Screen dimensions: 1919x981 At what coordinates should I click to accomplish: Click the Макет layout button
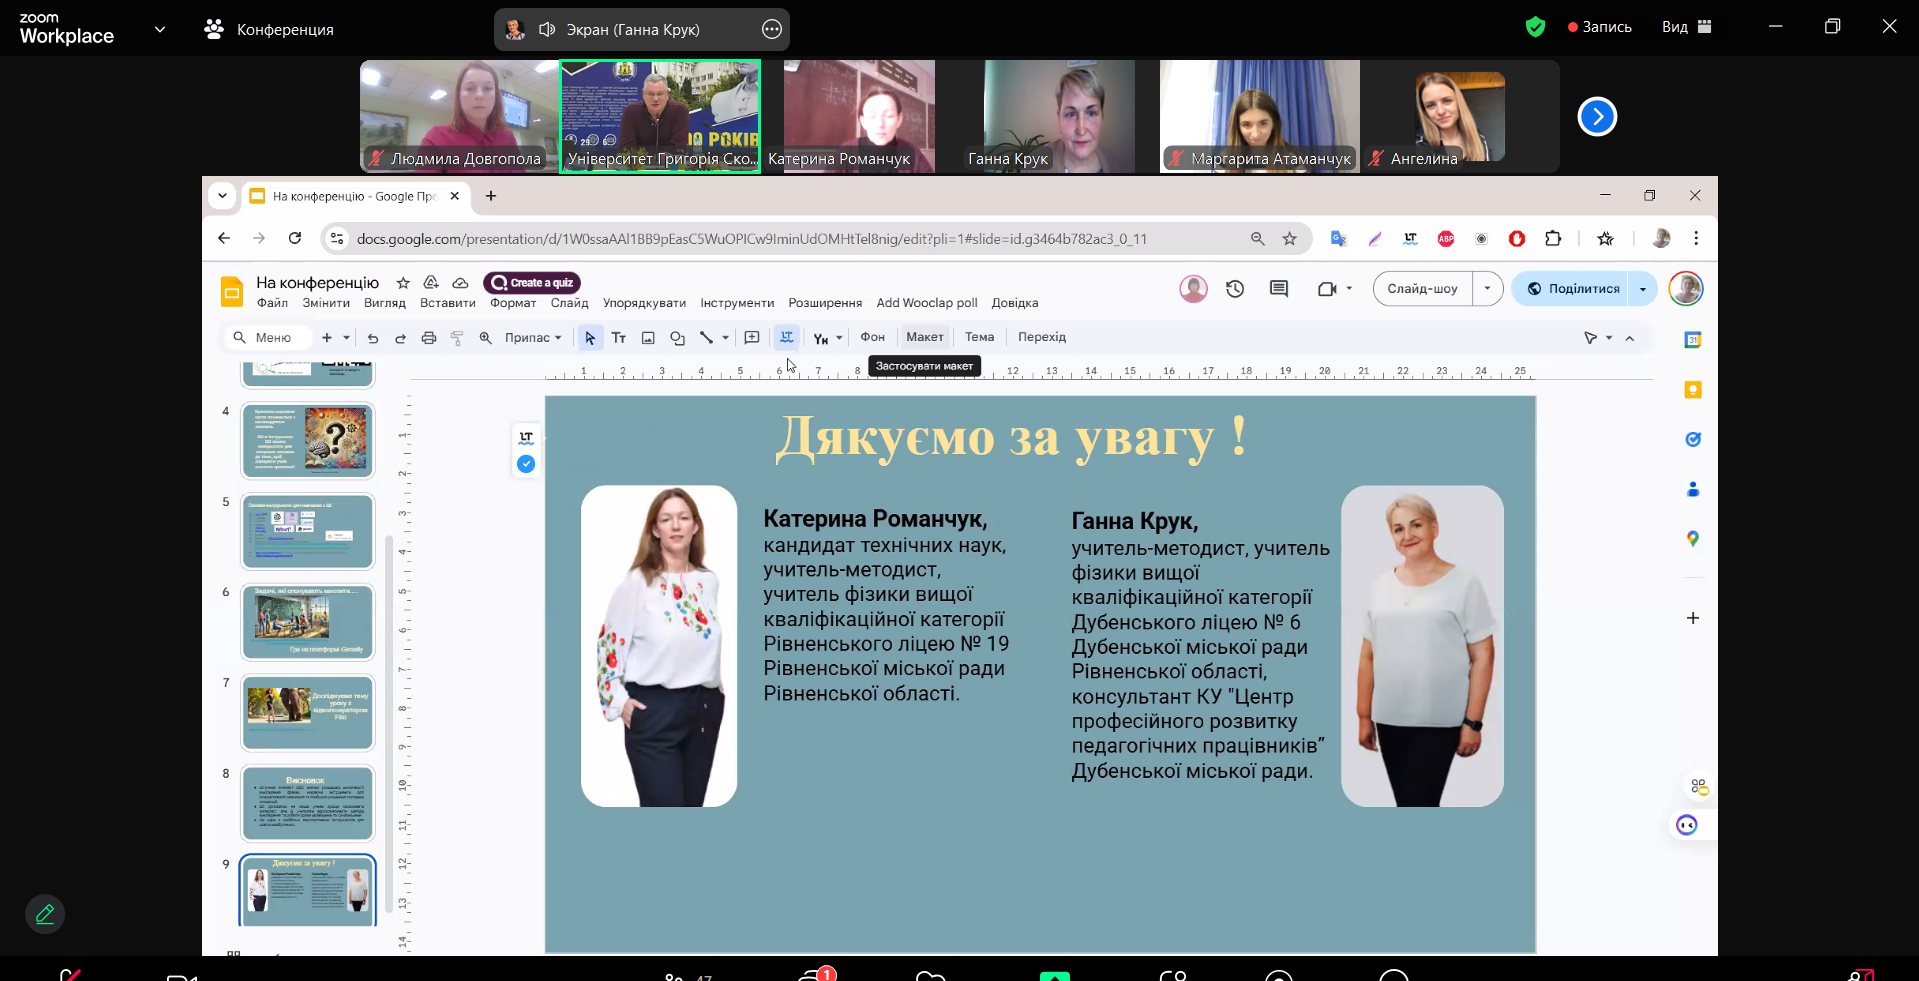[925, 337]
